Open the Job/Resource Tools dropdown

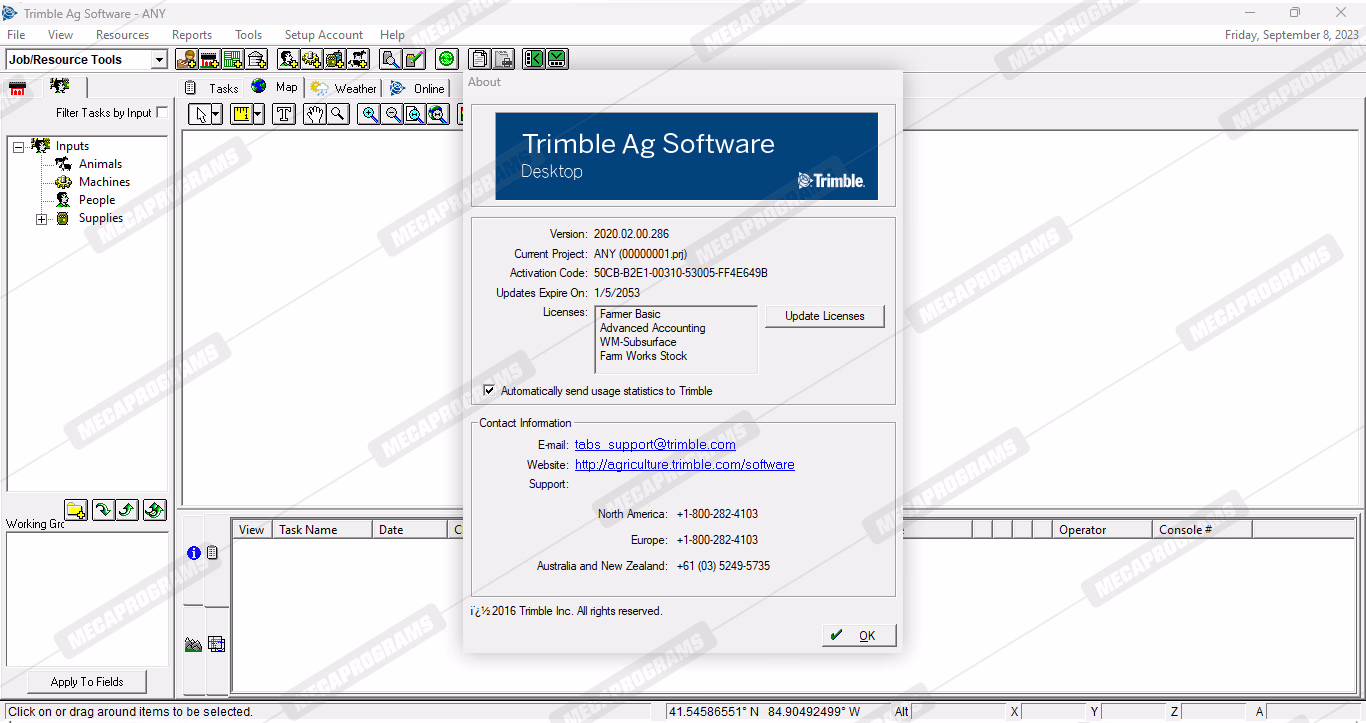(159, 60)
